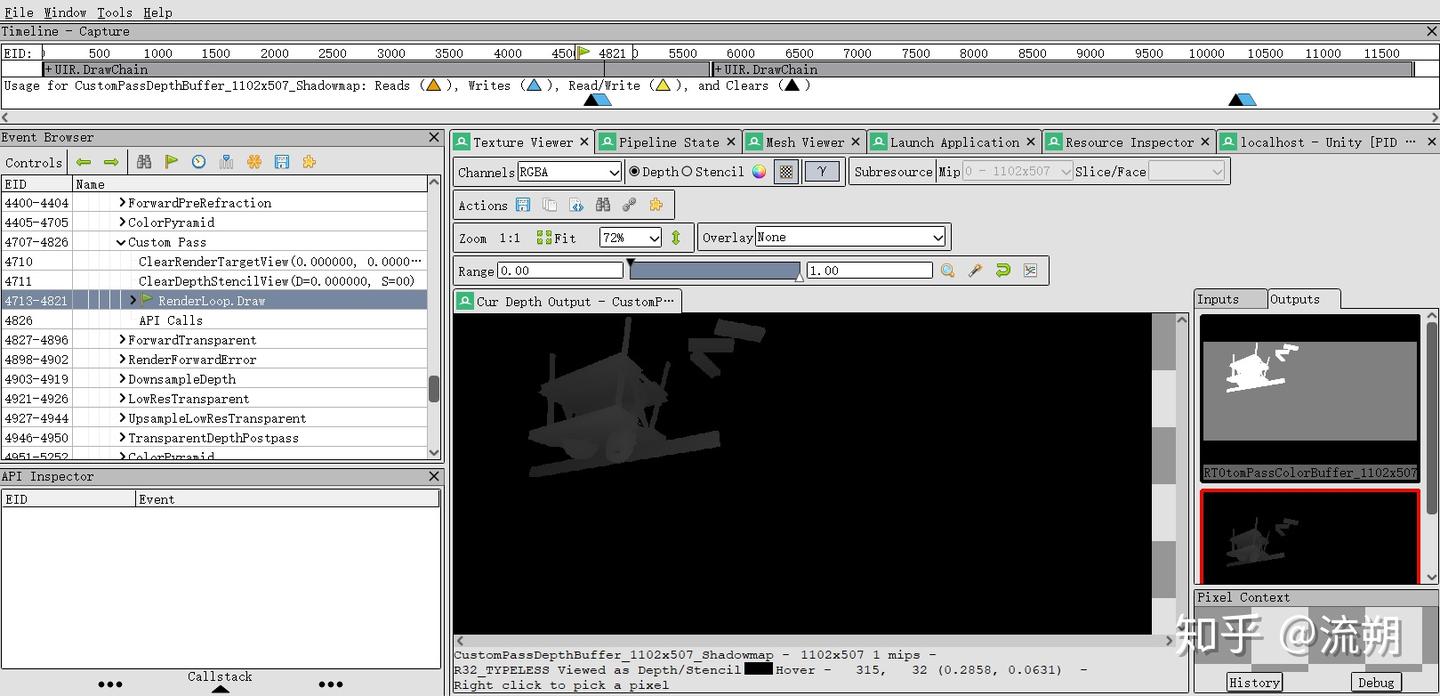Screen dimensions: 1440x696
Task: Collapse the Custom Pass tree node
Action: 121,242
